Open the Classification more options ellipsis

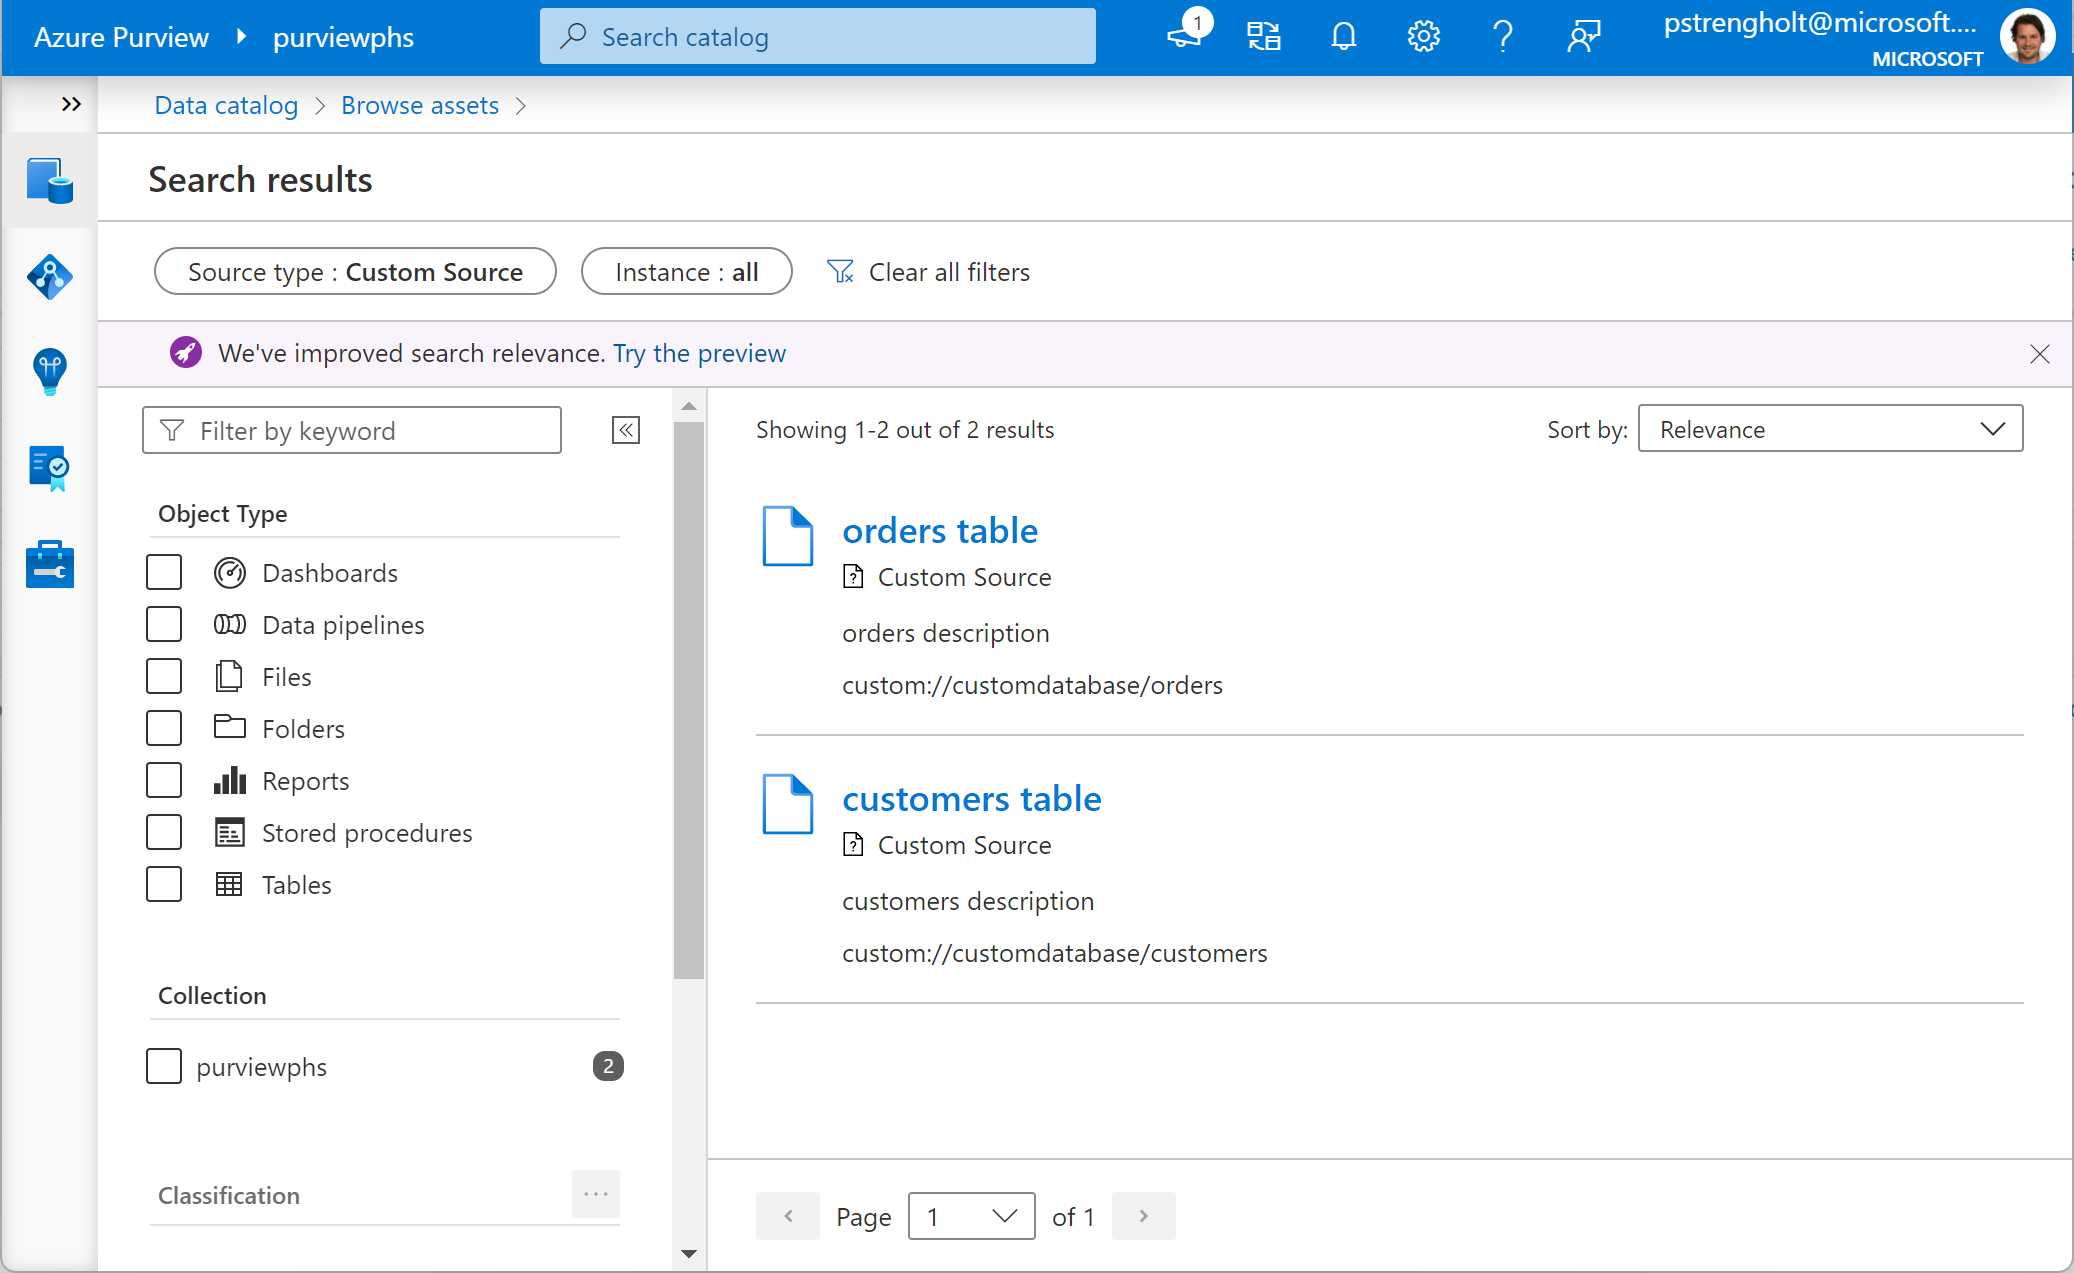point(596,1194)
